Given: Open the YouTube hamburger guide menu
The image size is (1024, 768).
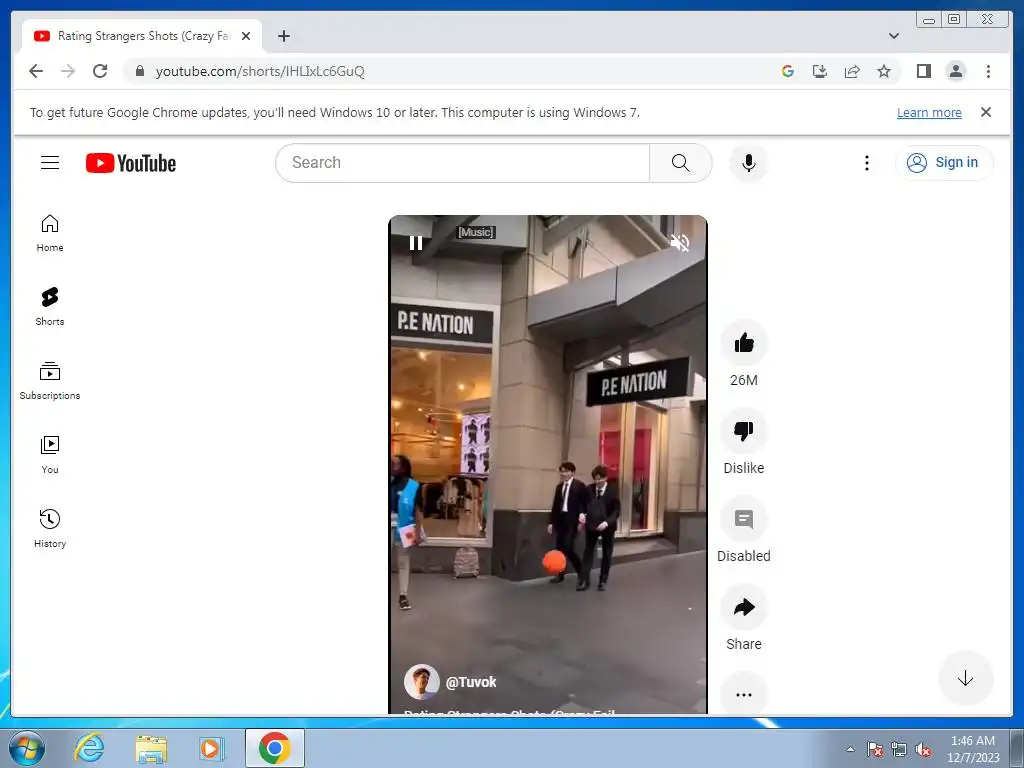Looking at the screenshot, I should 50,163.
